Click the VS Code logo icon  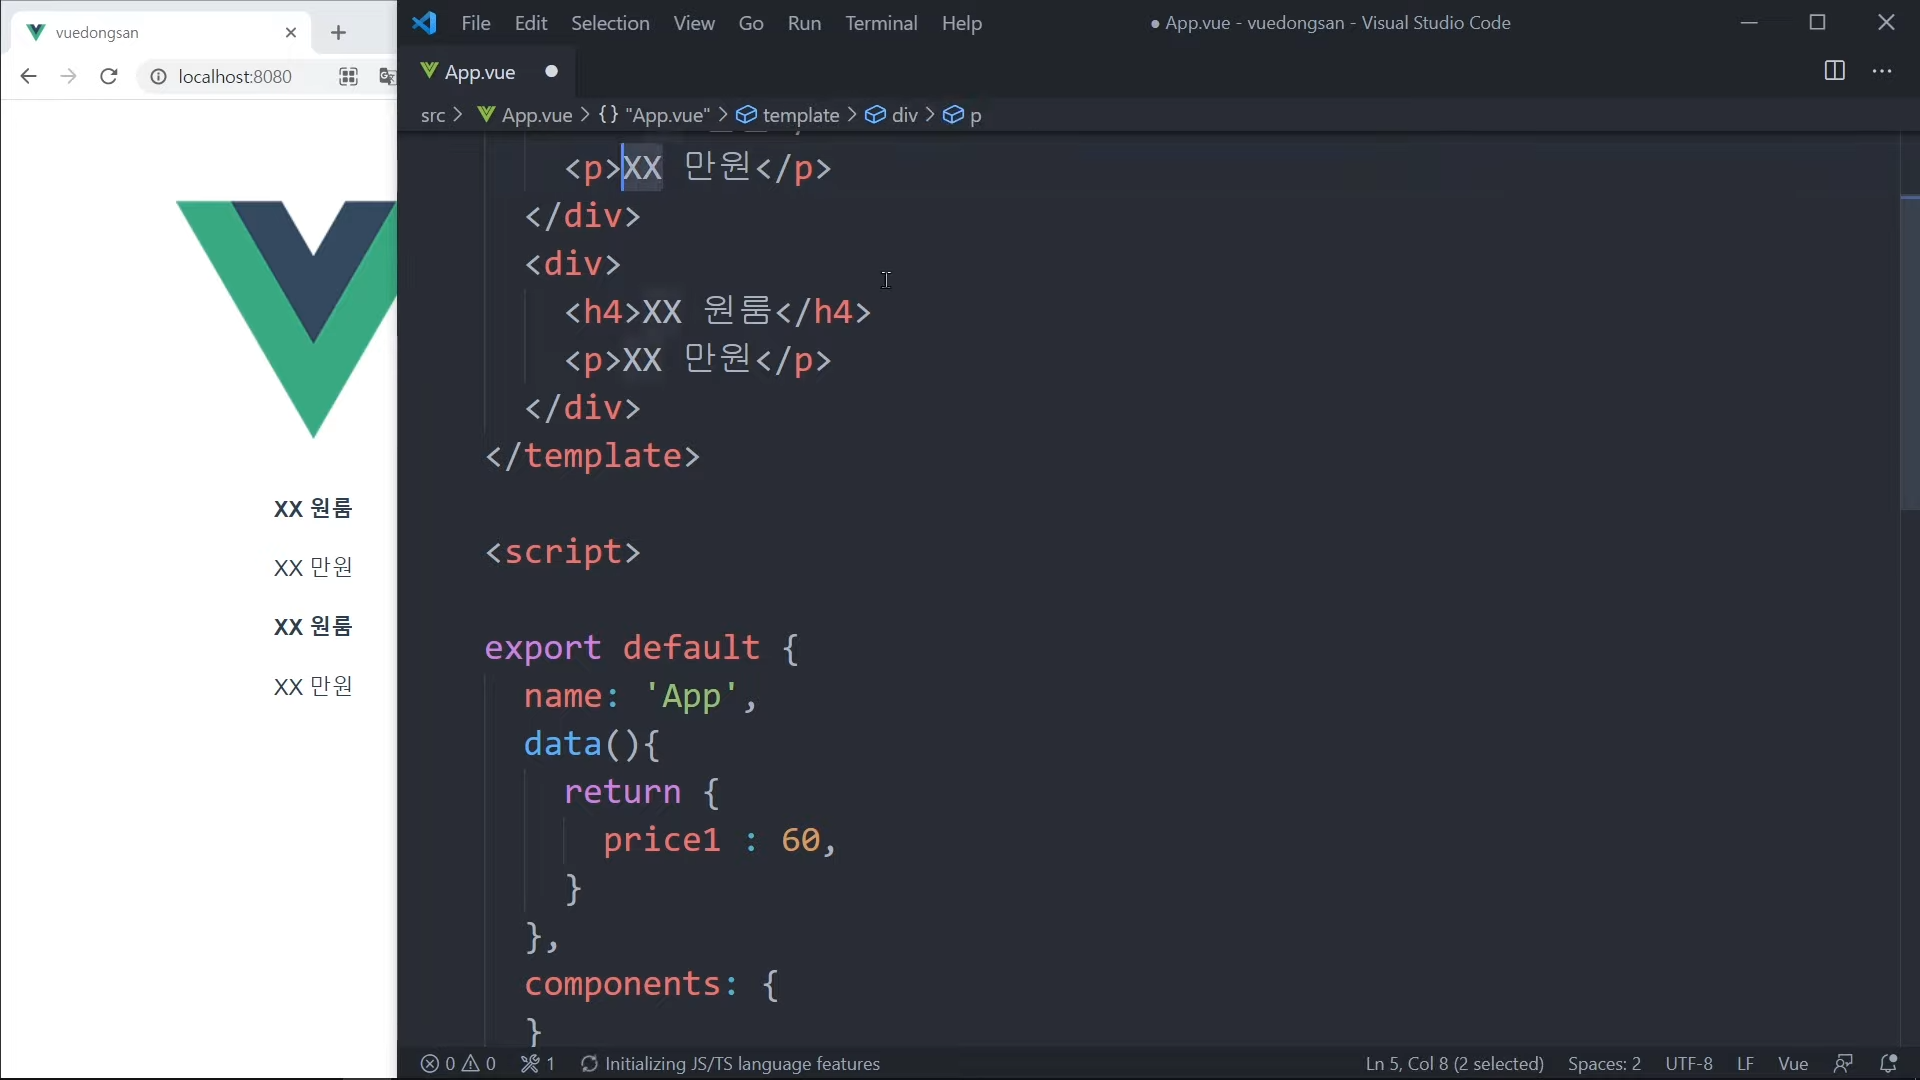[424, 23]
